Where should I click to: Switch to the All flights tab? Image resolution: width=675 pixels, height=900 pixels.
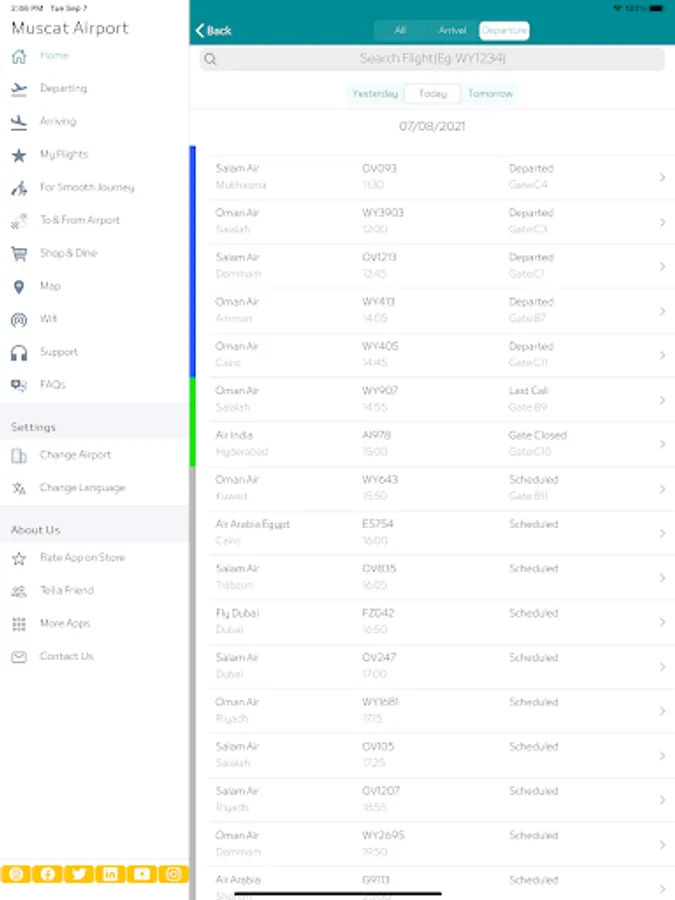(400, 30)
